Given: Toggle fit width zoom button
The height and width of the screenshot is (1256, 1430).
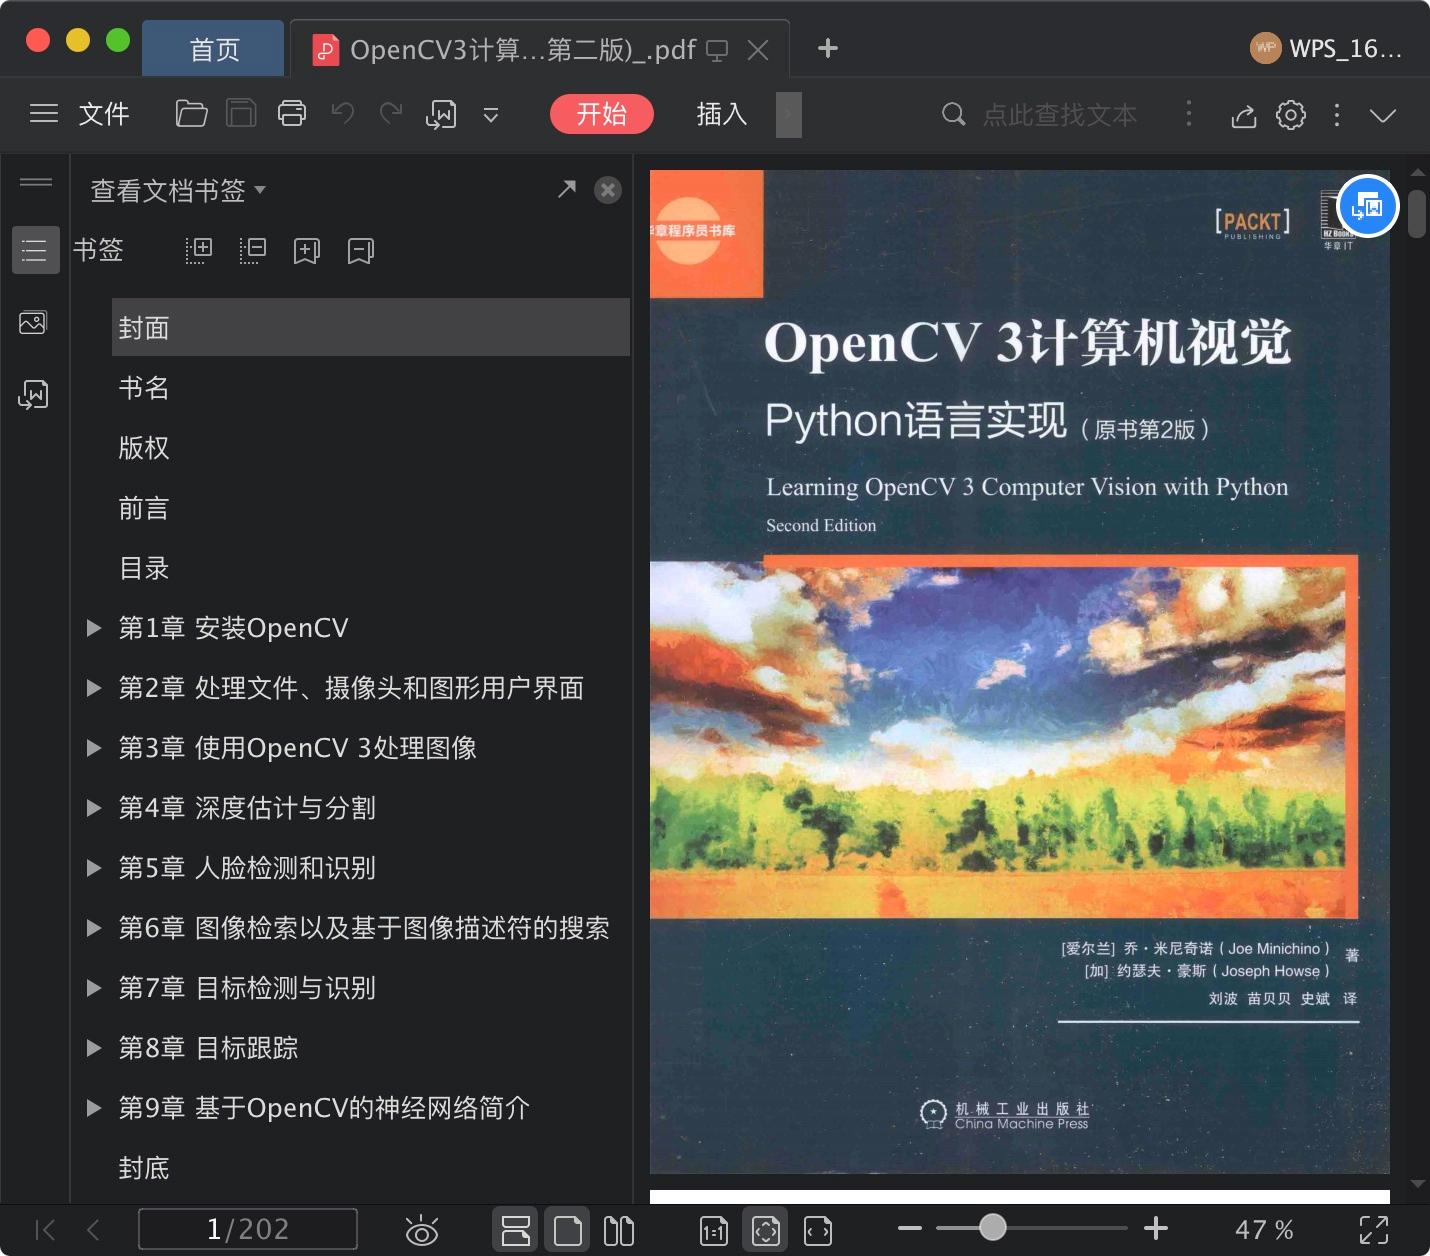Looking at the screenshot, I should [x=818, y=1231].
